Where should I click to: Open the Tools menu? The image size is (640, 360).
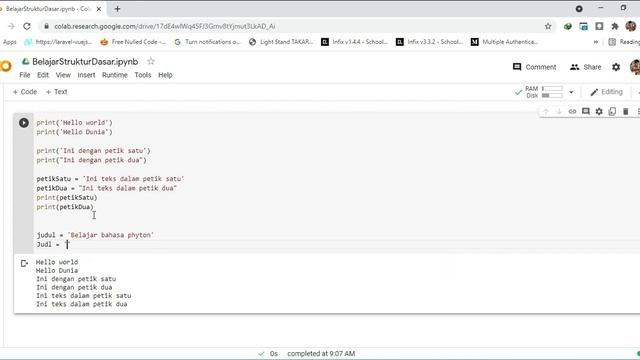[x=143, y=75]
